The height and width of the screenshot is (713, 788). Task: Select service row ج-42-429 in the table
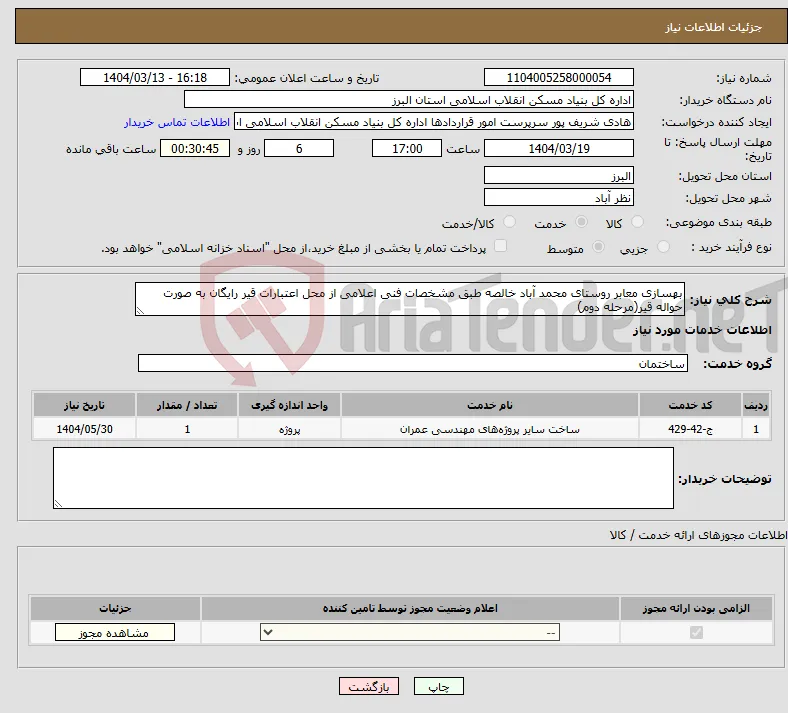point(401,429)
